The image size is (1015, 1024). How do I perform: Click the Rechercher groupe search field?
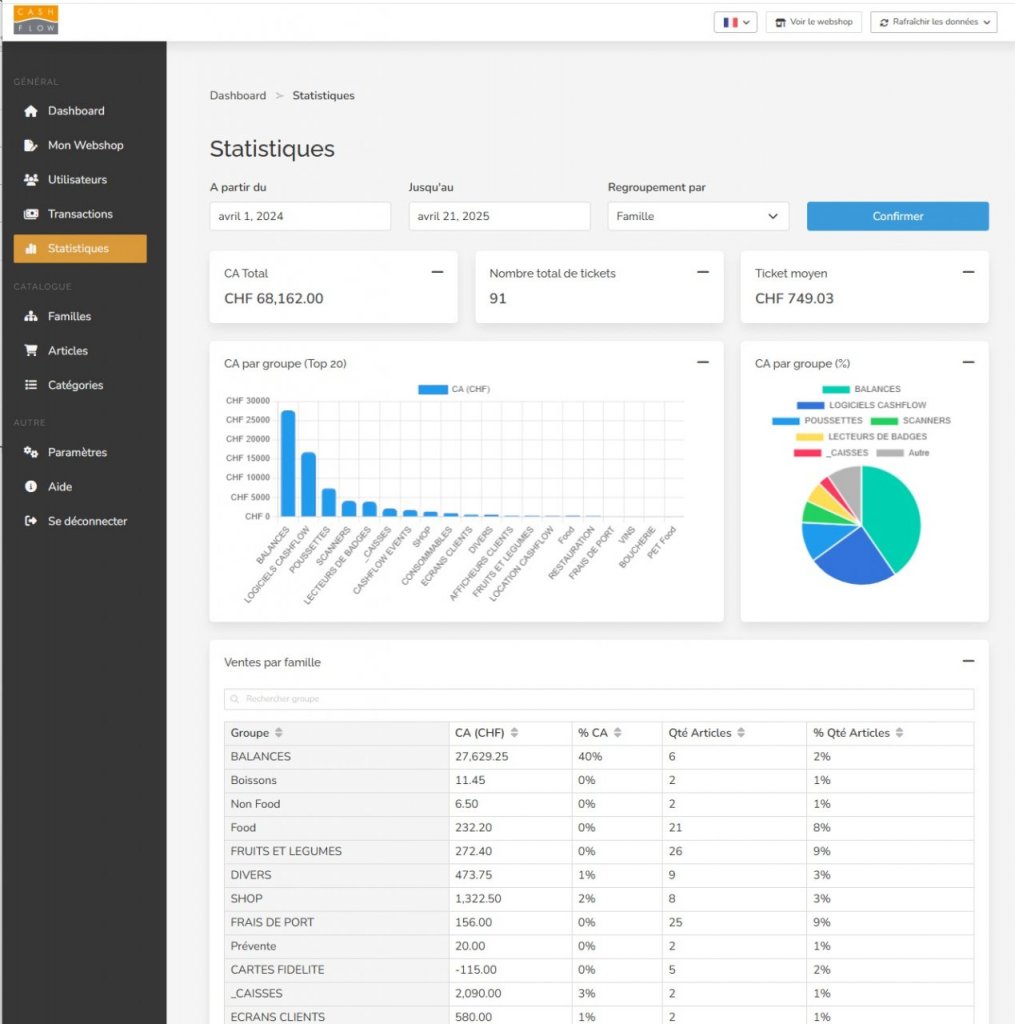click(x=598, y=699)
